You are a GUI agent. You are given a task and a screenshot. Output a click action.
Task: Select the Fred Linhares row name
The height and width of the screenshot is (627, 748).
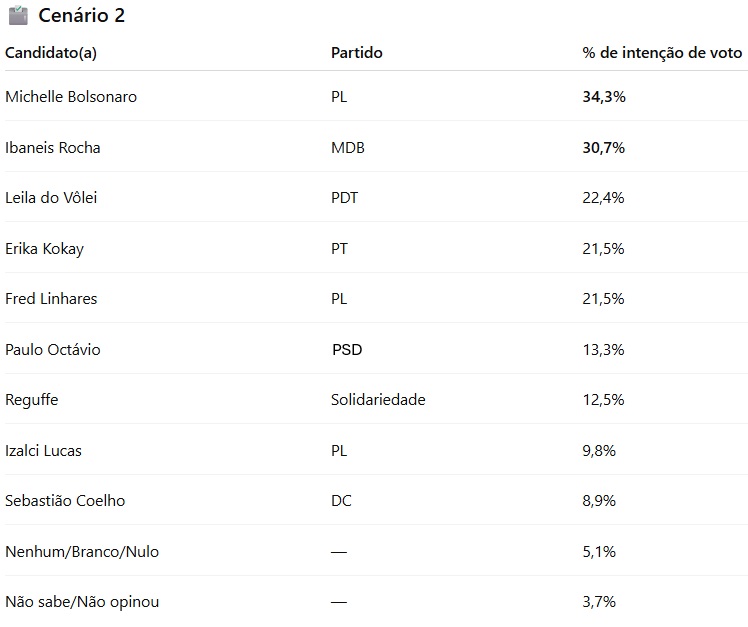coord(51,299)
